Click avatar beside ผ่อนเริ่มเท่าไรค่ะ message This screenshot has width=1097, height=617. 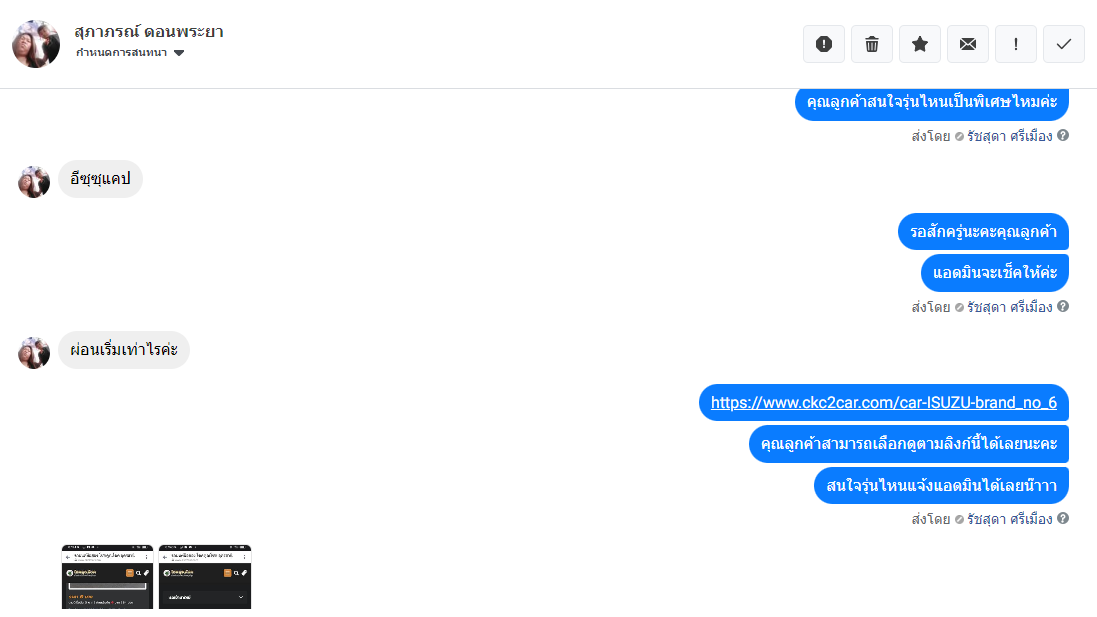(34, 353)
